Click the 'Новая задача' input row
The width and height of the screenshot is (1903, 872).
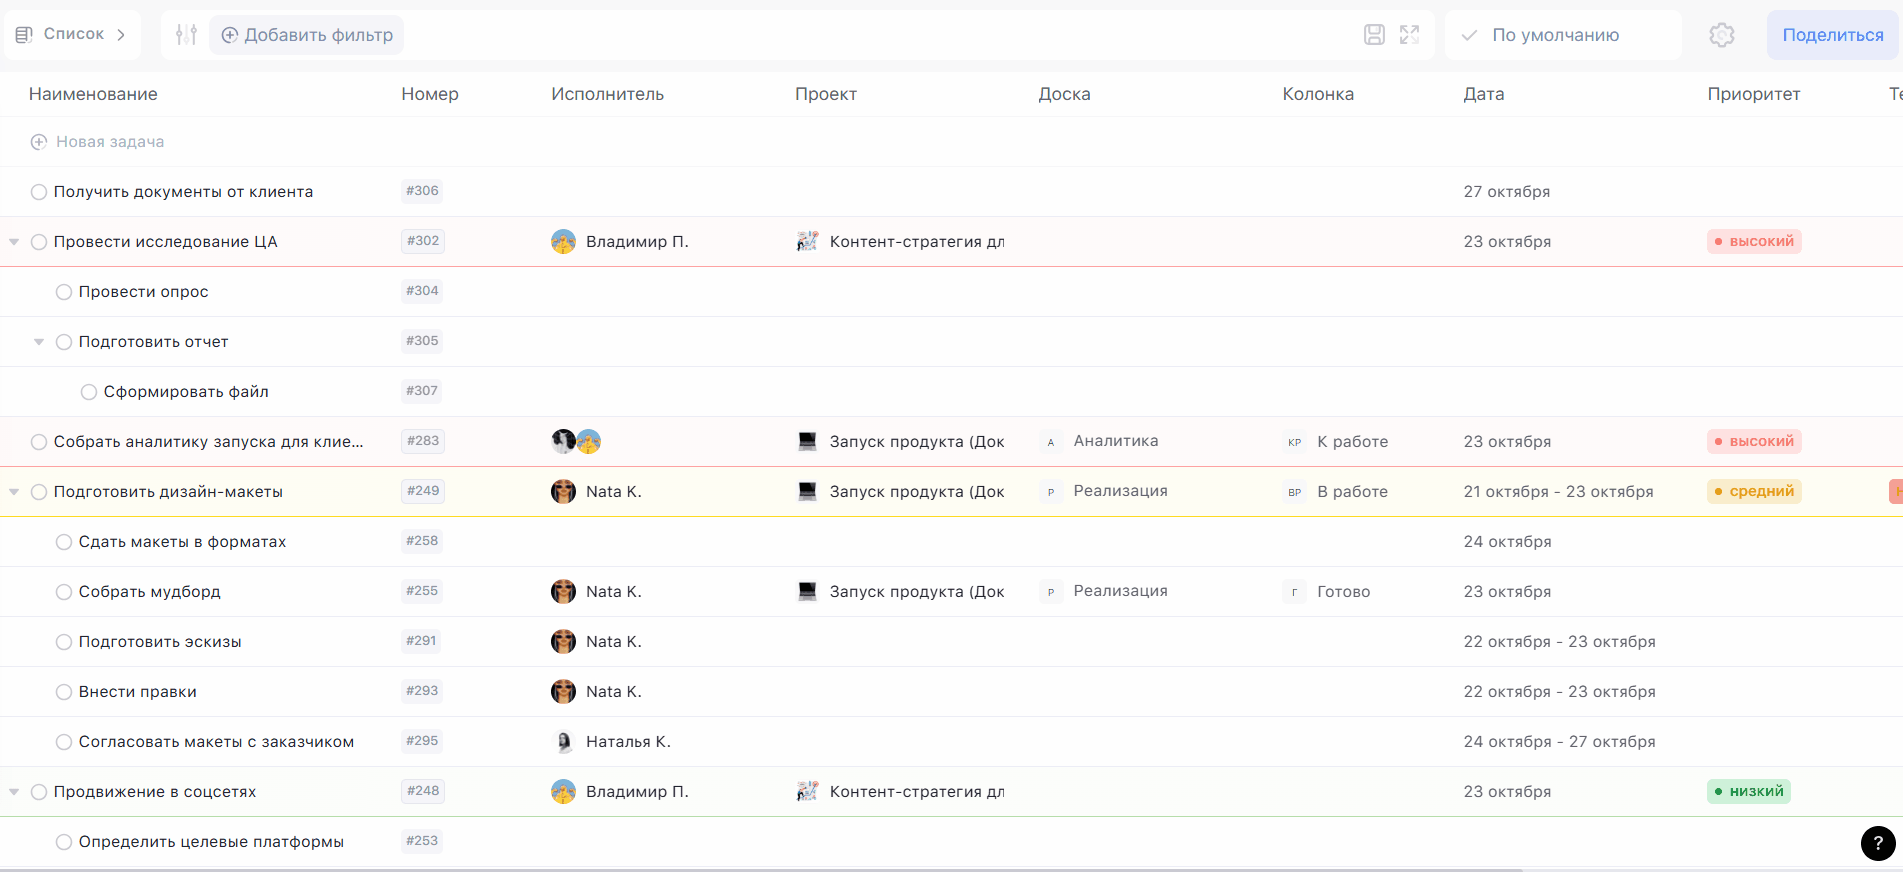click(110, 142)
